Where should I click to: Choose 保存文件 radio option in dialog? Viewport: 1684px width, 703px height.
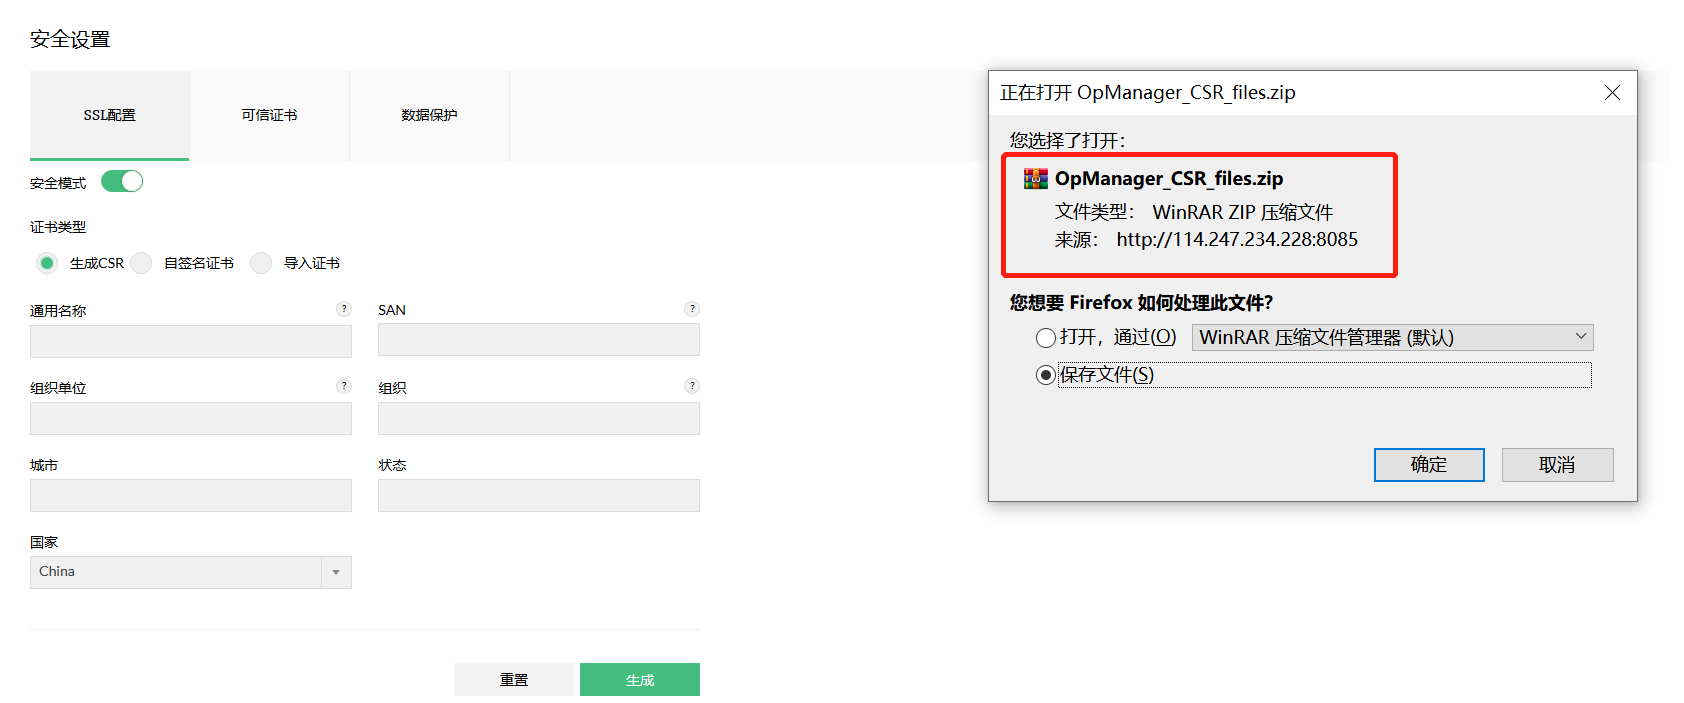1046,375
